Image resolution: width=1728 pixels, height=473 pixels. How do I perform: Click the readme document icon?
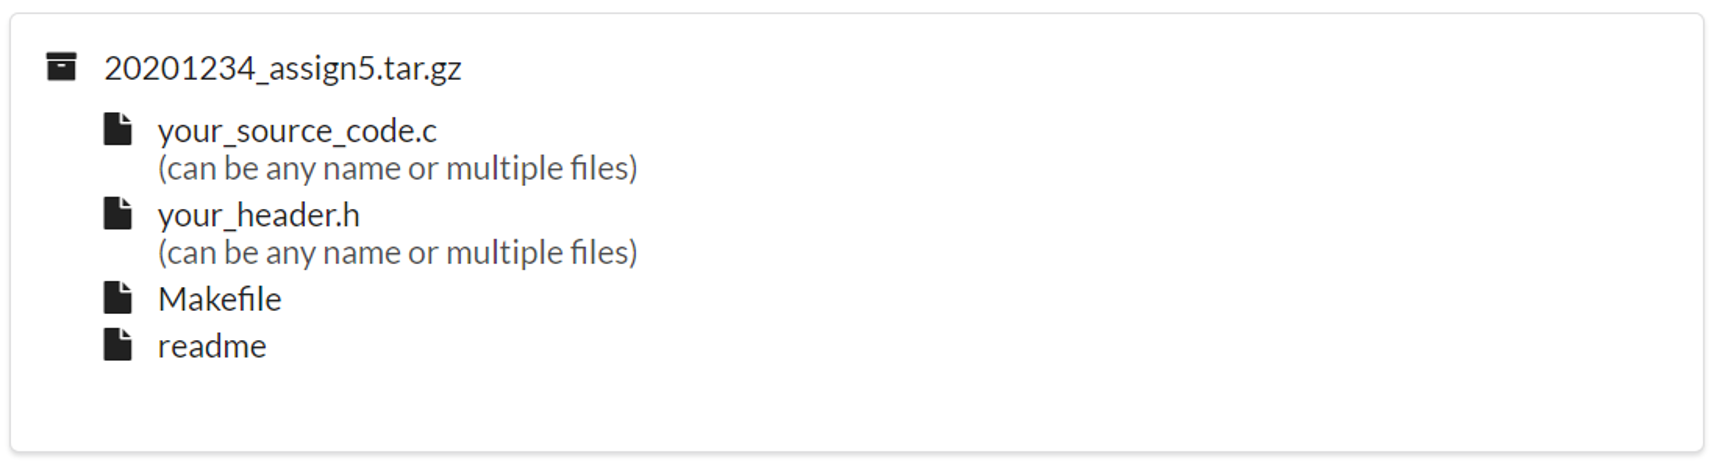(x=118, y=344)
